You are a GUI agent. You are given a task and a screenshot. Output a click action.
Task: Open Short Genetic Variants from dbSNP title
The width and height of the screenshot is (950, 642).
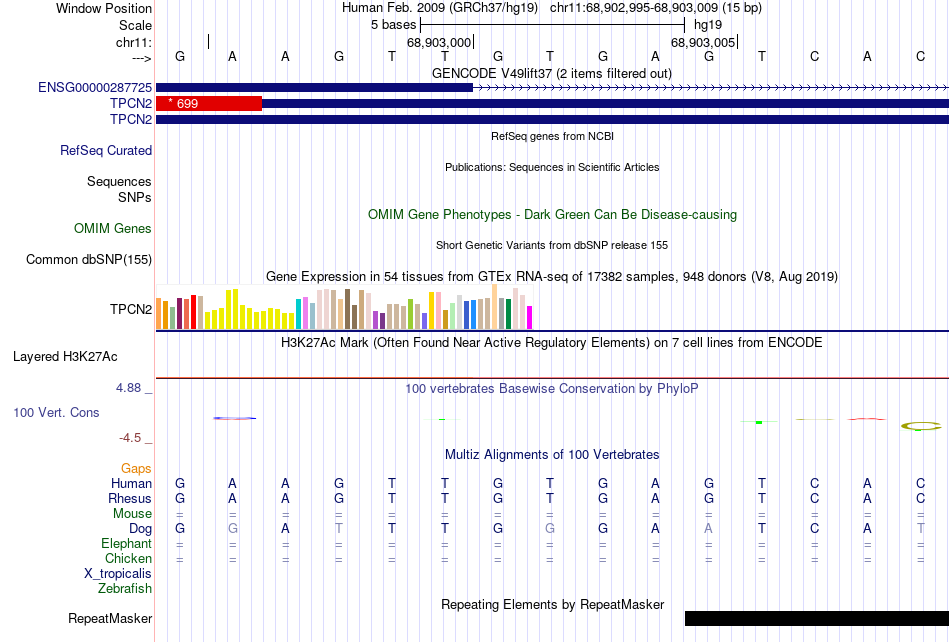(x=552, y=245)
